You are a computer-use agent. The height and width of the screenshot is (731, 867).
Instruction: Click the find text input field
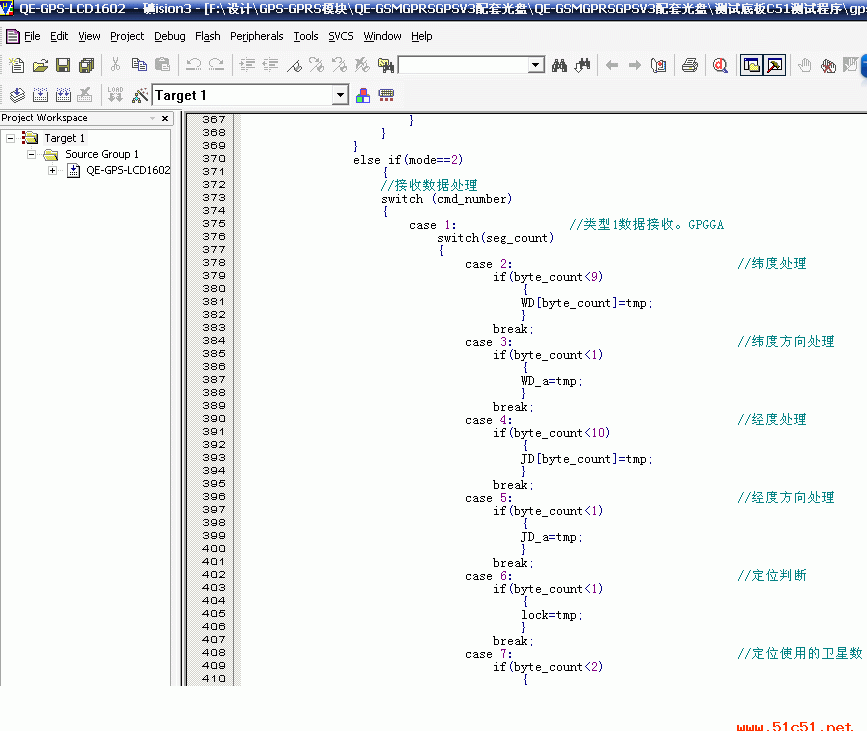(x=462, y=65)
